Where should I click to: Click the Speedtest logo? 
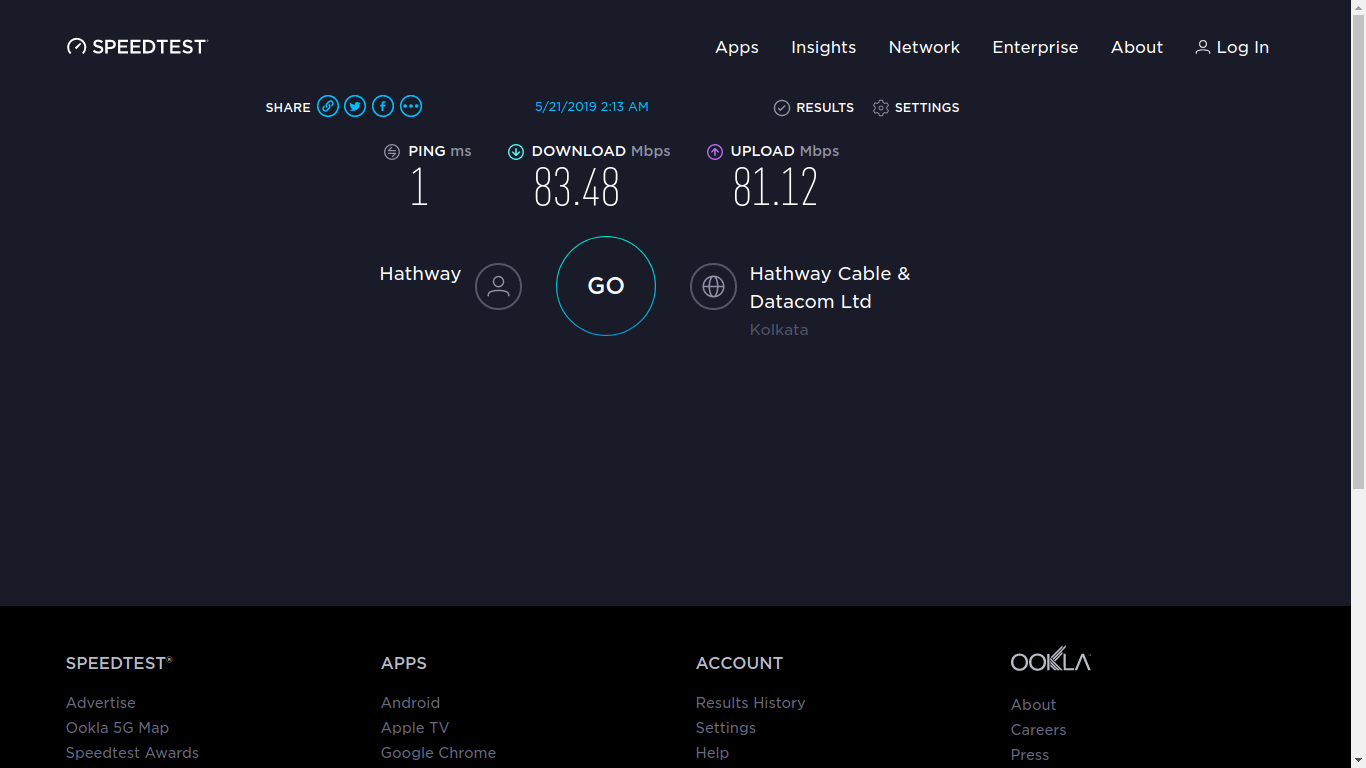(137, 47)
